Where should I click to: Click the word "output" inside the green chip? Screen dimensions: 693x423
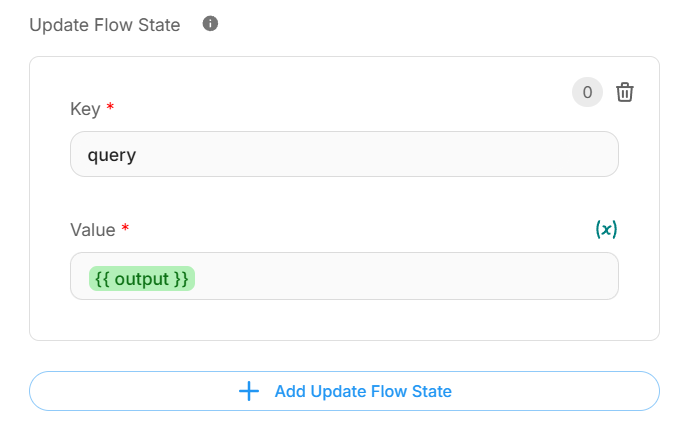coord(142,279)
